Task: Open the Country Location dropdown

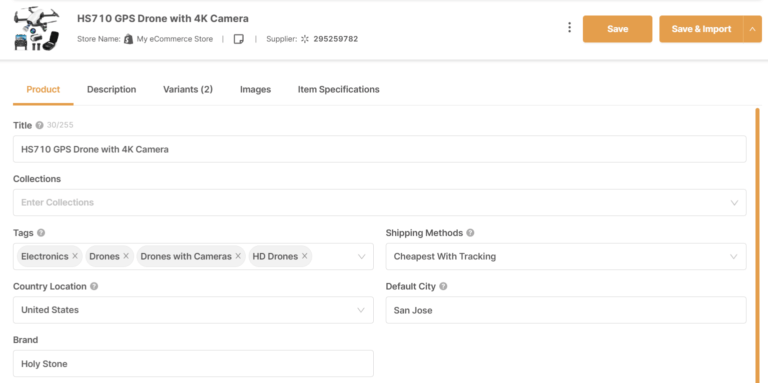Action: [193, 310]
